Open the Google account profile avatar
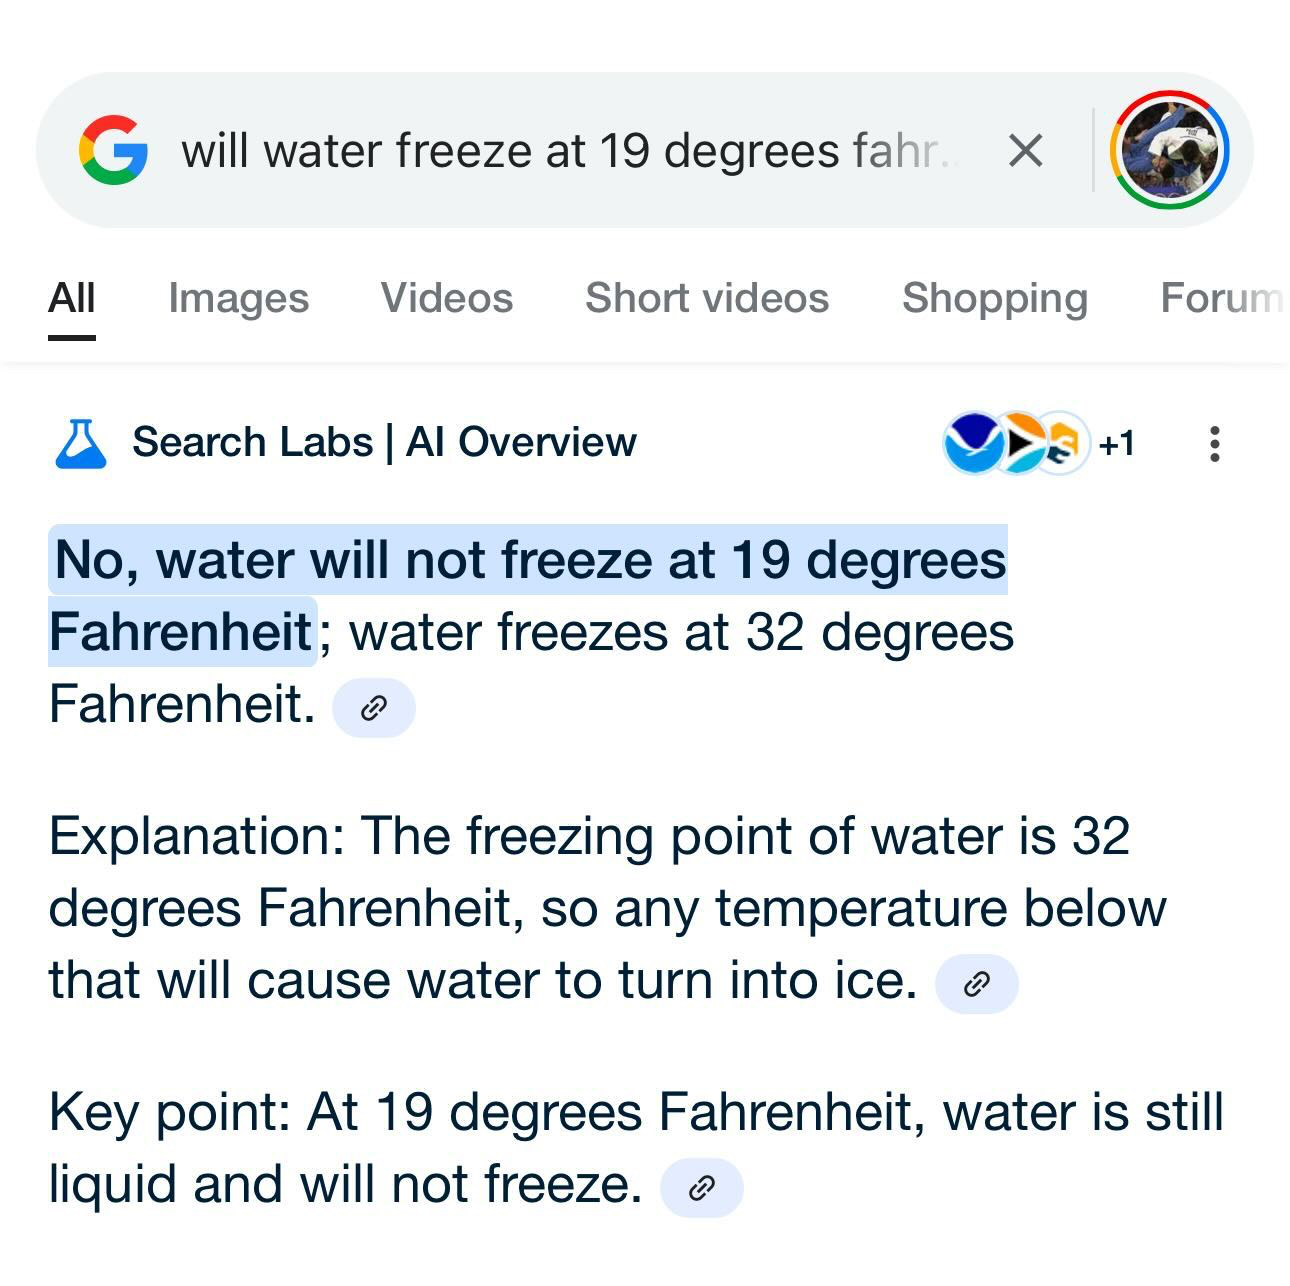This screenshot has width=1290, height=1286. tap(1170, 150)
